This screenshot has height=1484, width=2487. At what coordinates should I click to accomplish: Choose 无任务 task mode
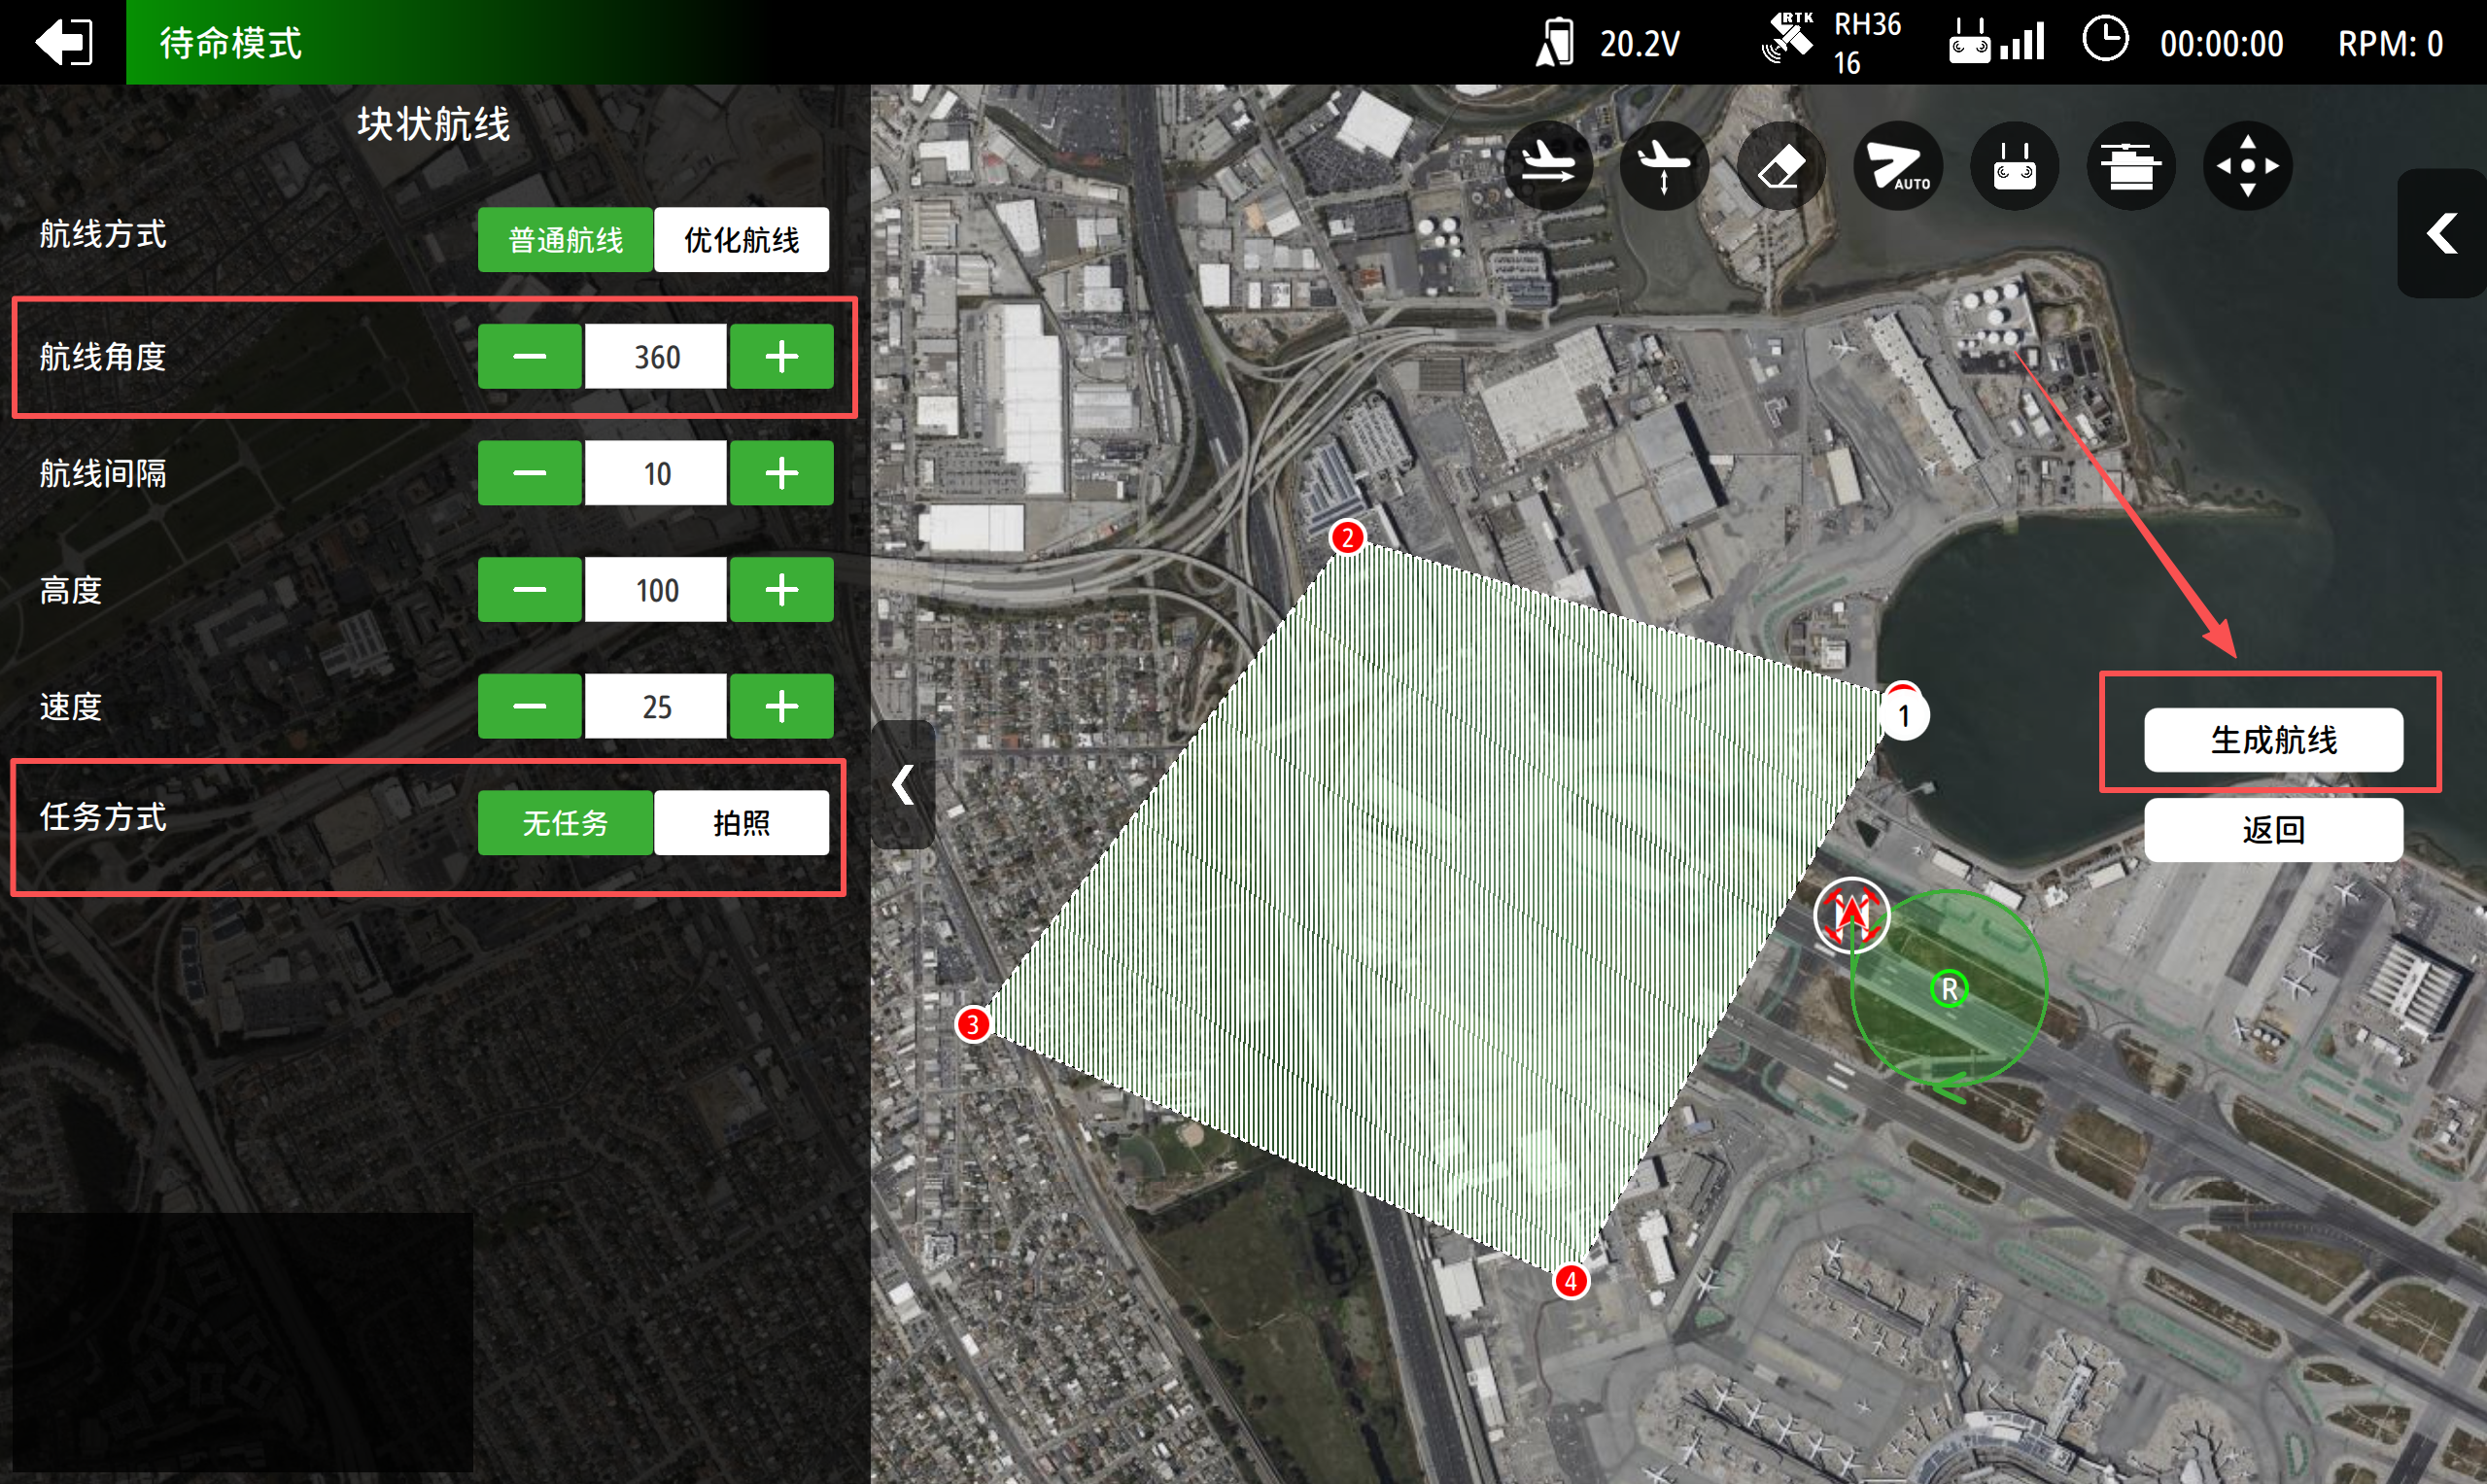(x=565, y=823)
